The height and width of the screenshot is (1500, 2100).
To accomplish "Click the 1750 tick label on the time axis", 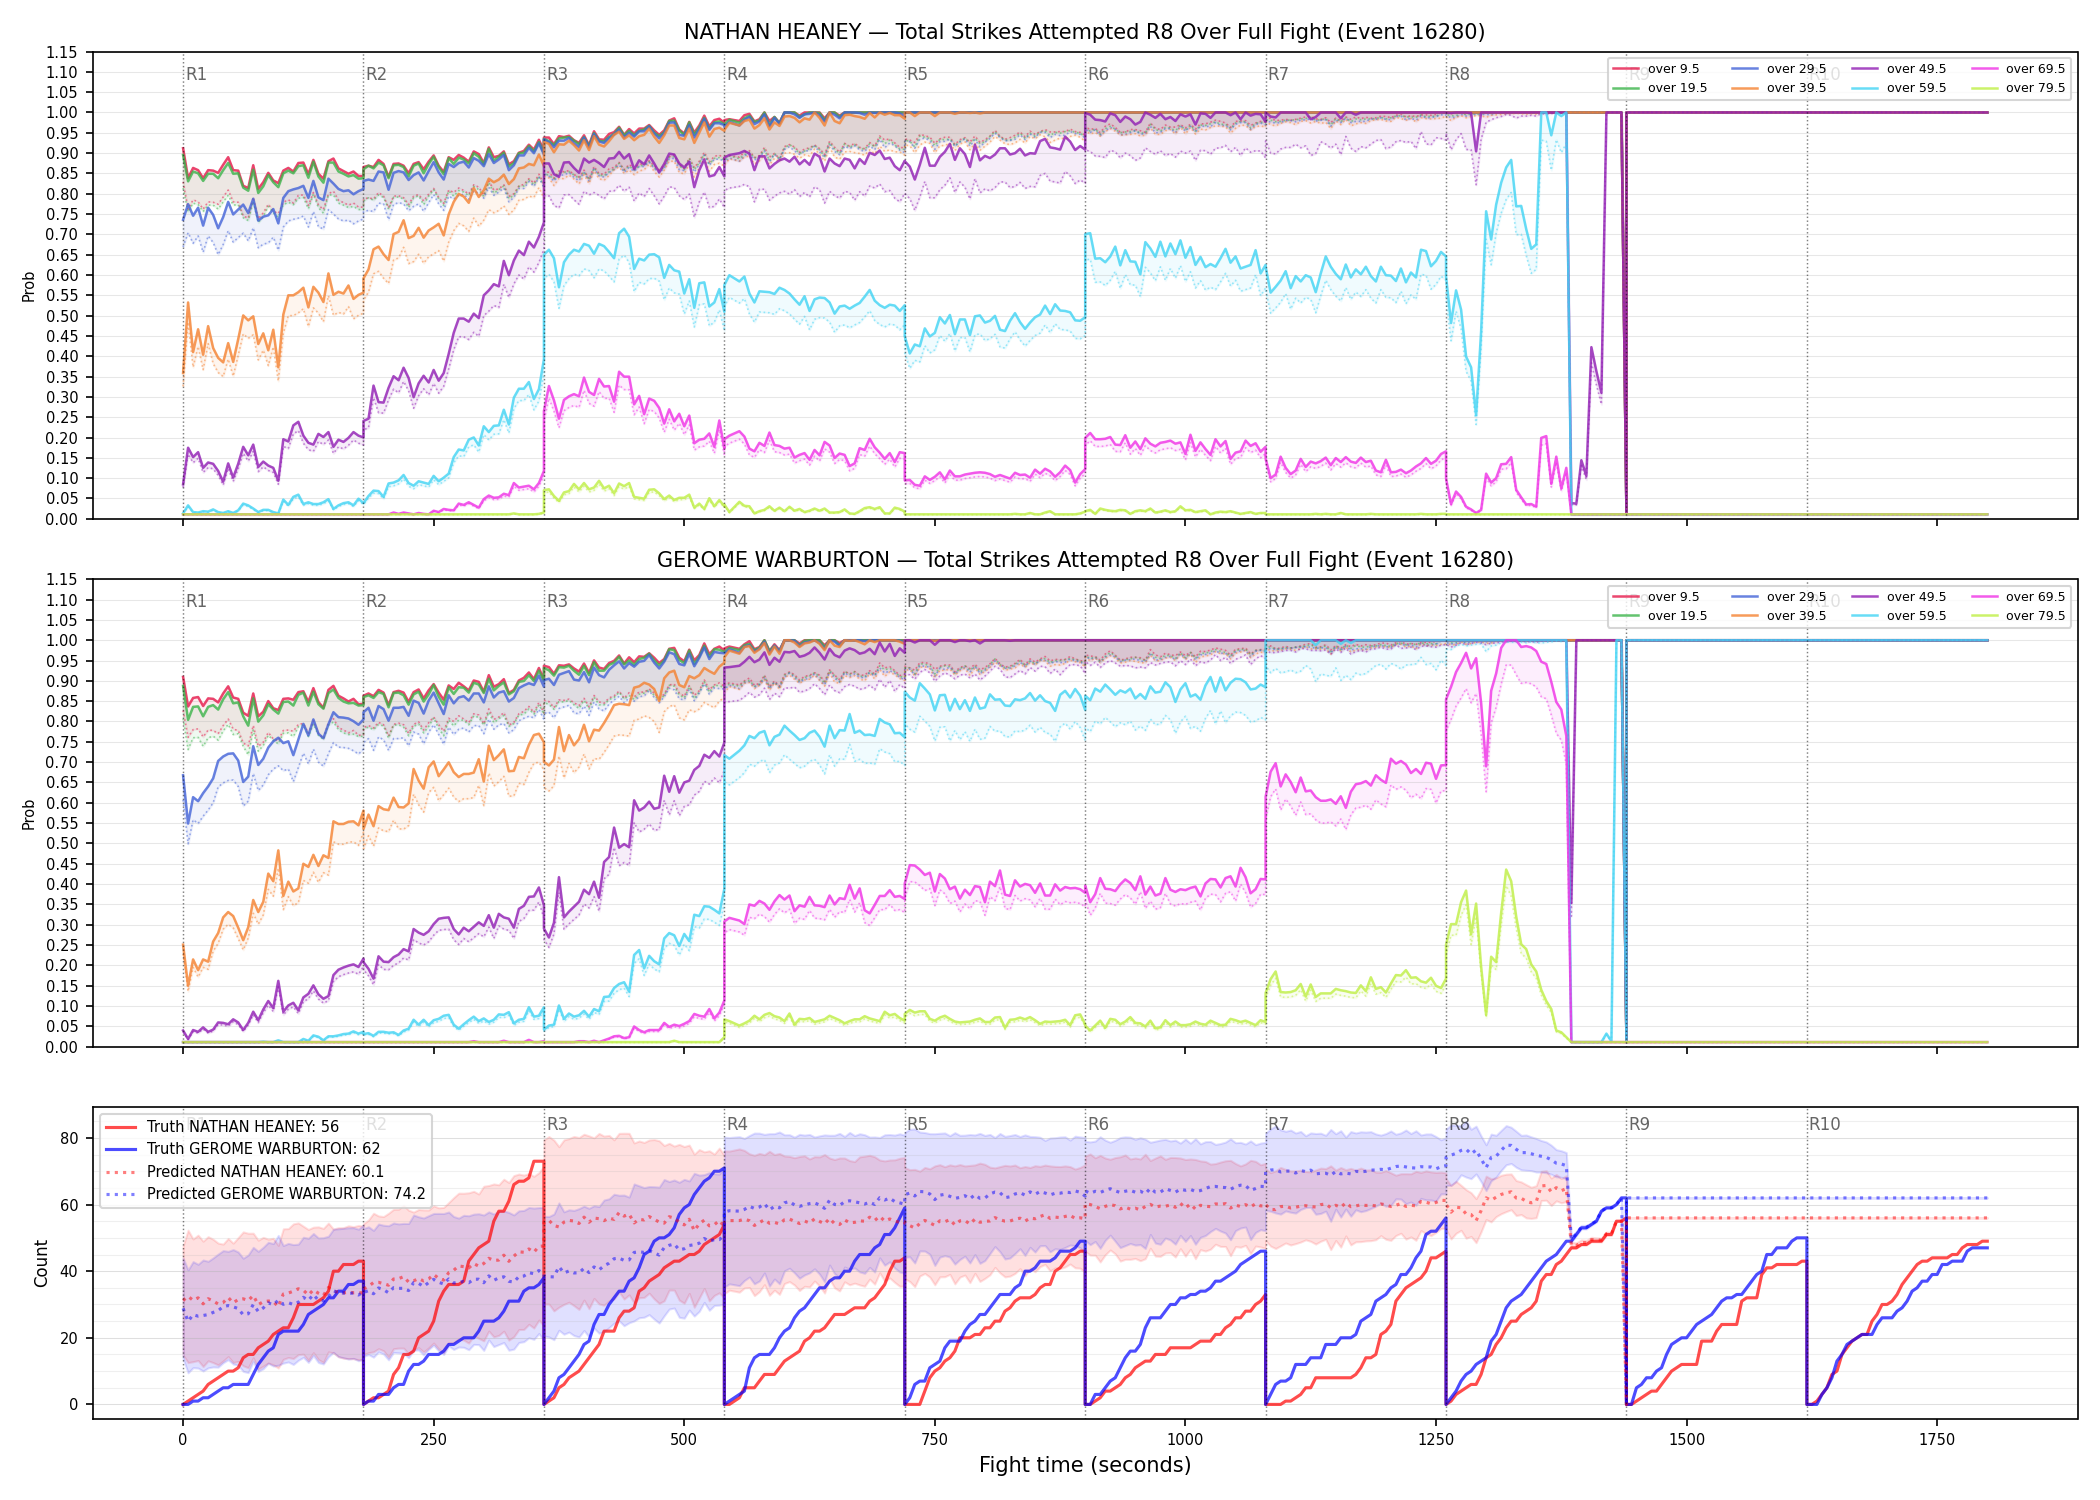I will click(x=1937, y=1439).
